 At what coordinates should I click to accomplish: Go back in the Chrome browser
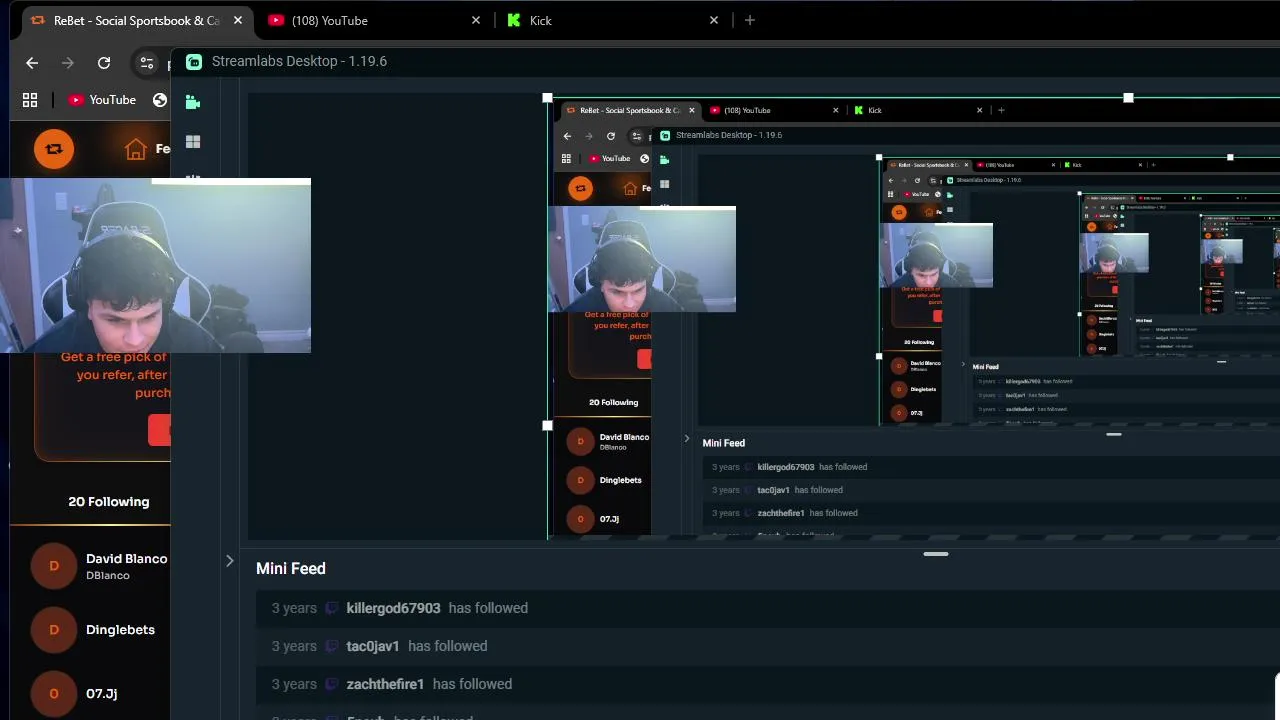(32, 63)
